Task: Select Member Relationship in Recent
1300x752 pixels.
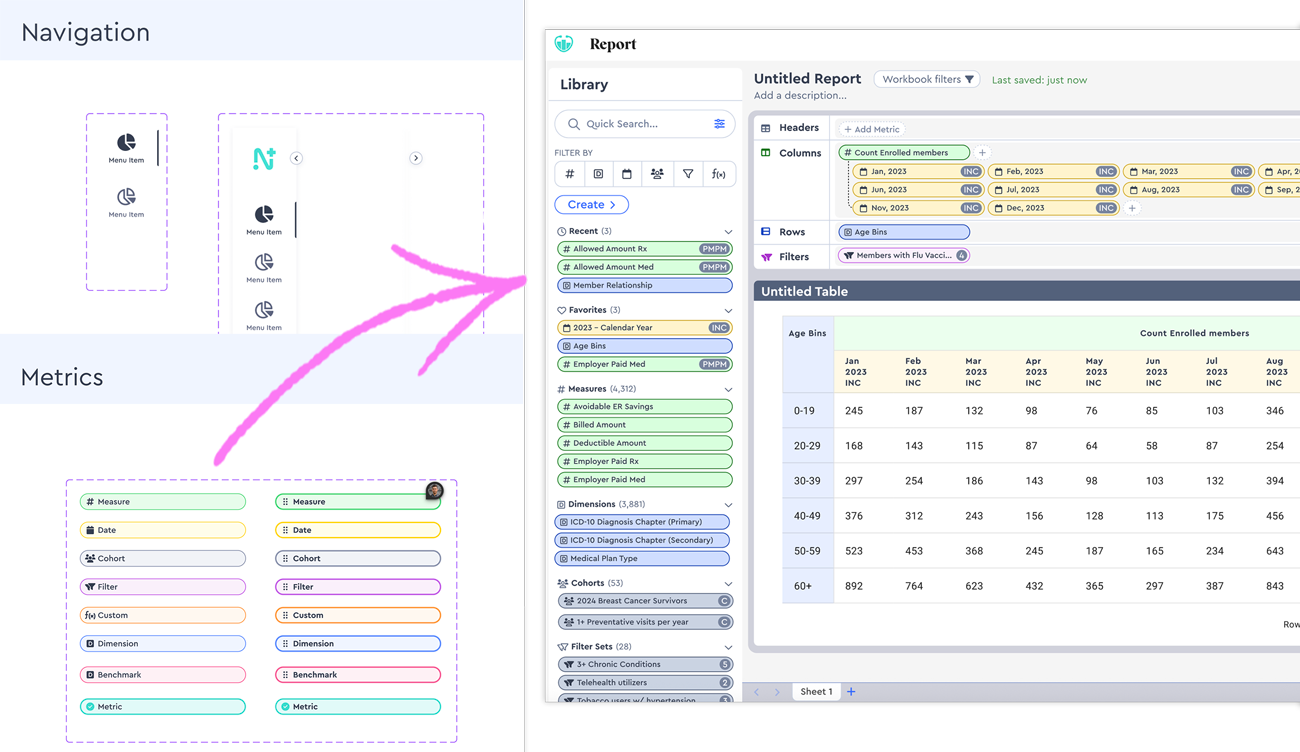Action: pyautogui.click(x=645, y=285)
